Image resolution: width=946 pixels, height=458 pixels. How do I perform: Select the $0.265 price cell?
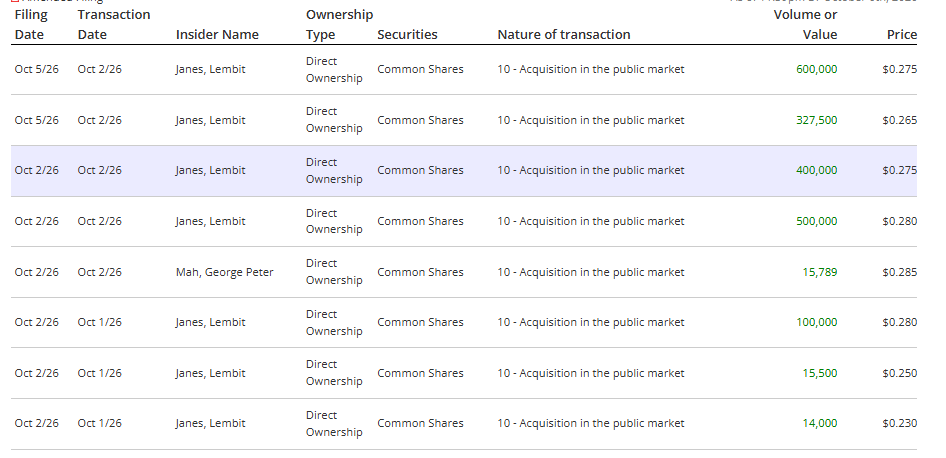point(900,120)
